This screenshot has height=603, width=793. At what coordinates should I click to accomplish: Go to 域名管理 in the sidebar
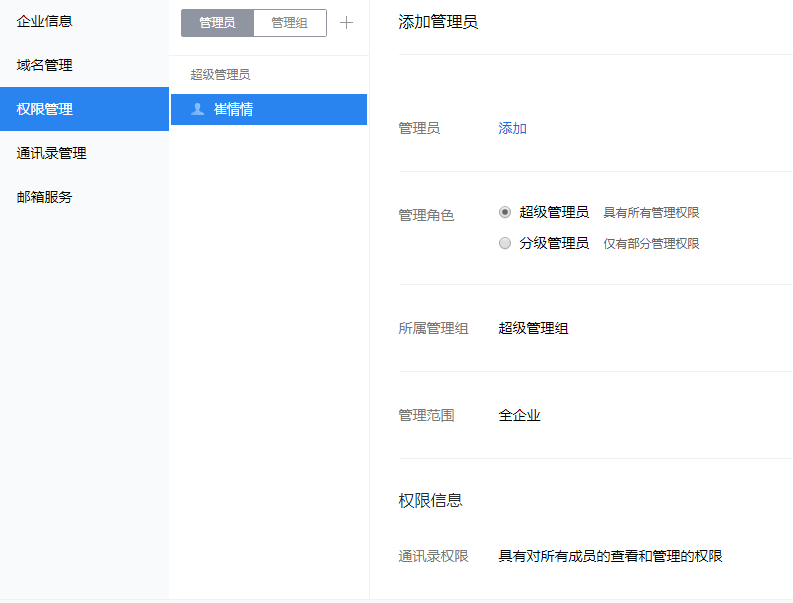45,65
